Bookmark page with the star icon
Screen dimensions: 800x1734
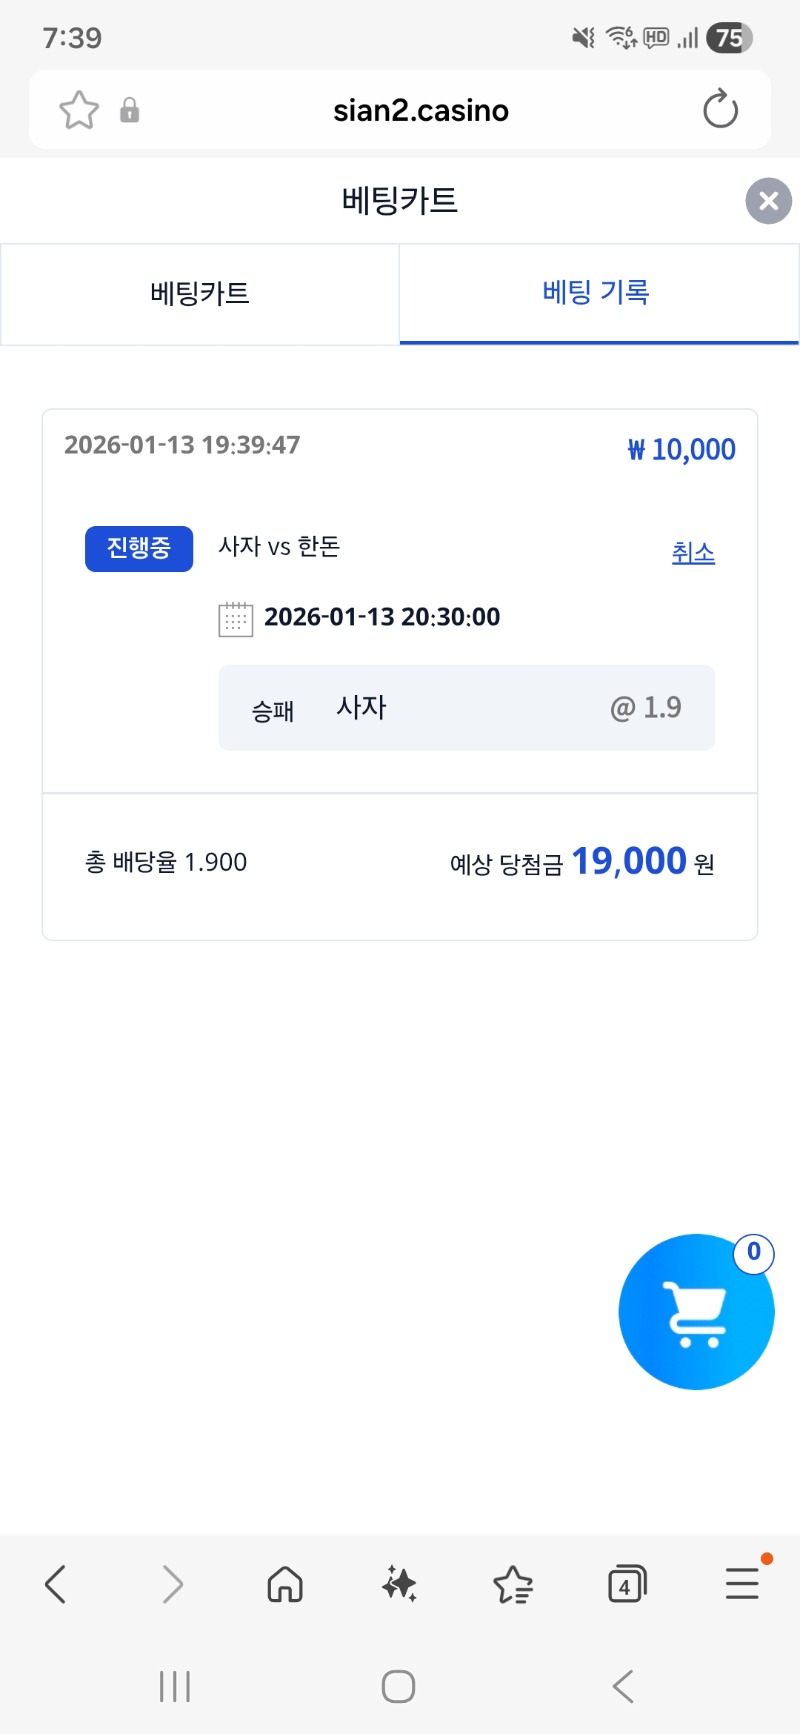(x=79, y=110)
